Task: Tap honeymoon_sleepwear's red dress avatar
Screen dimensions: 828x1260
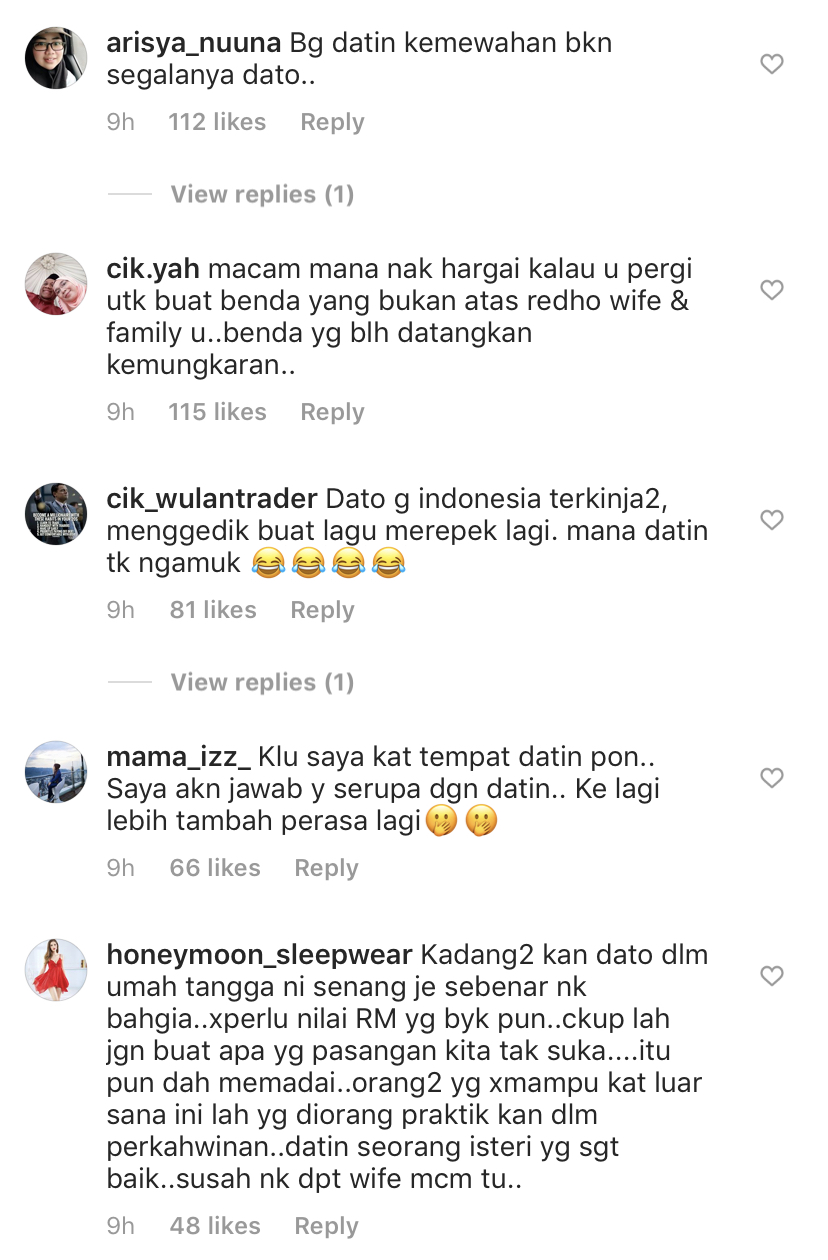Action: point(56,970)
